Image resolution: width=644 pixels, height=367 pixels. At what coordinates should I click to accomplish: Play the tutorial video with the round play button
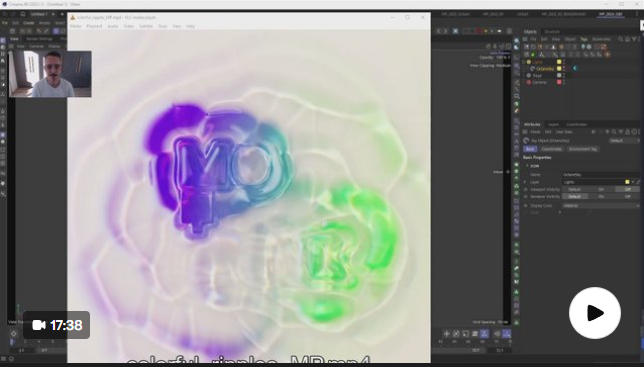coord(594,313)
